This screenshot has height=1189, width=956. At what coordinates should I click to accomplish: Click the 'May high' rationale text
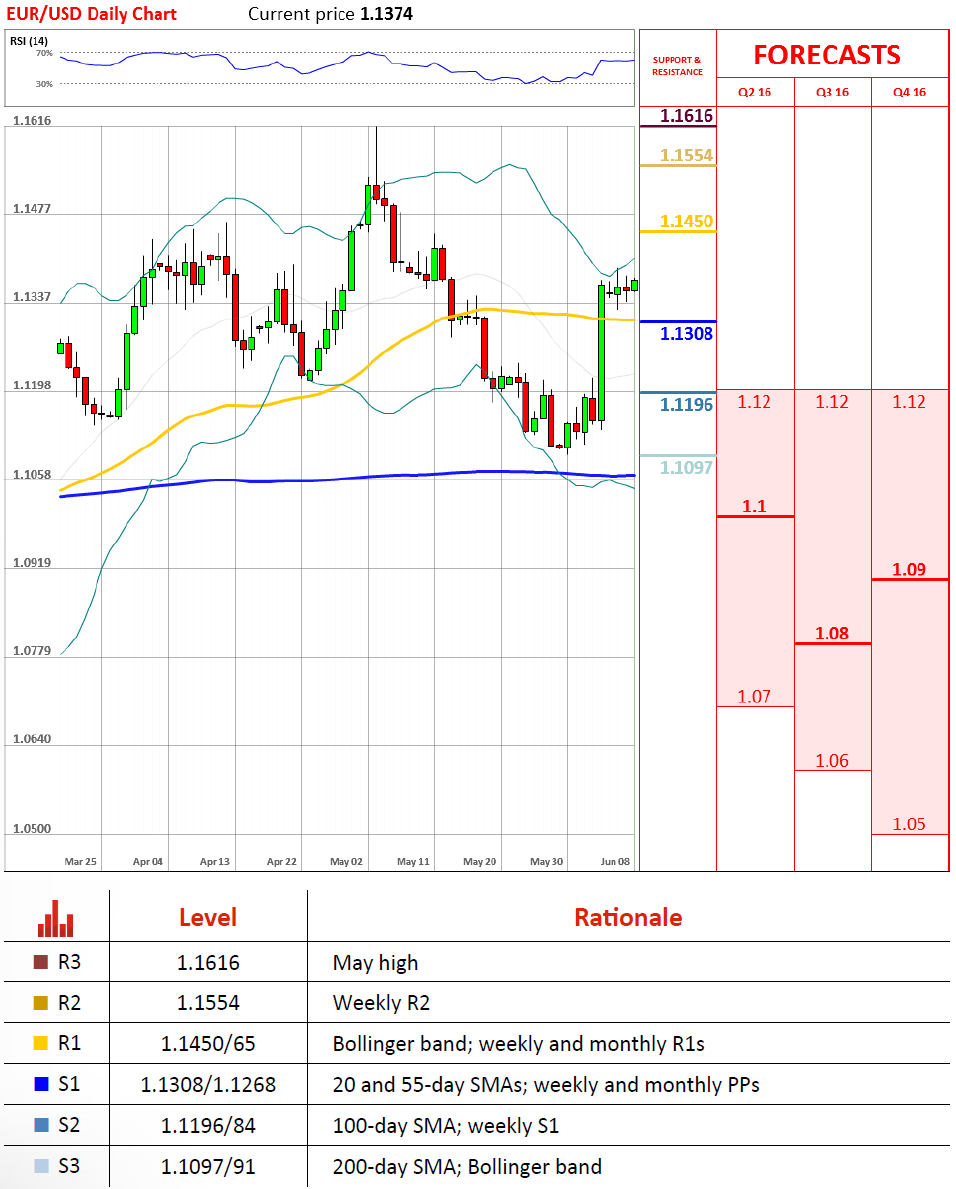(x=375, y=963)
